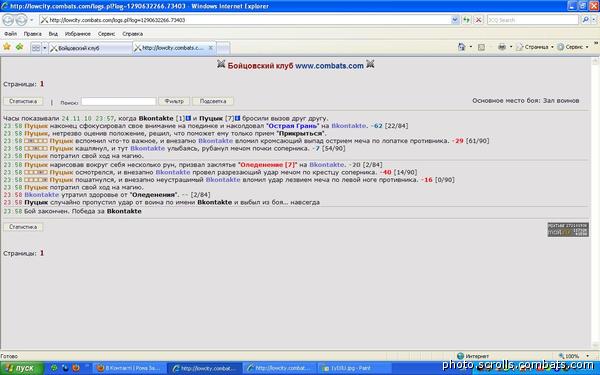Screen dimensions: 600x375
Task: Open Favorites Center star icon
Action: 7,47
